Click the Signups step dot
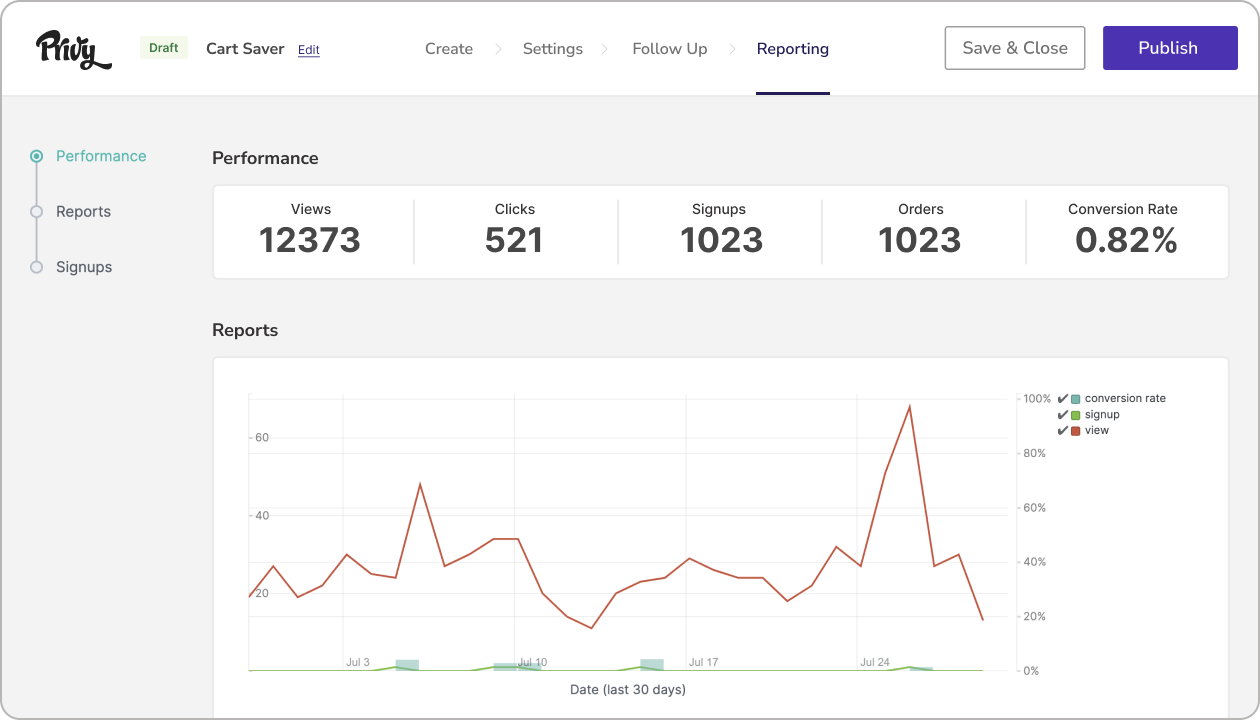1260x720 pixels. point(37,267)
